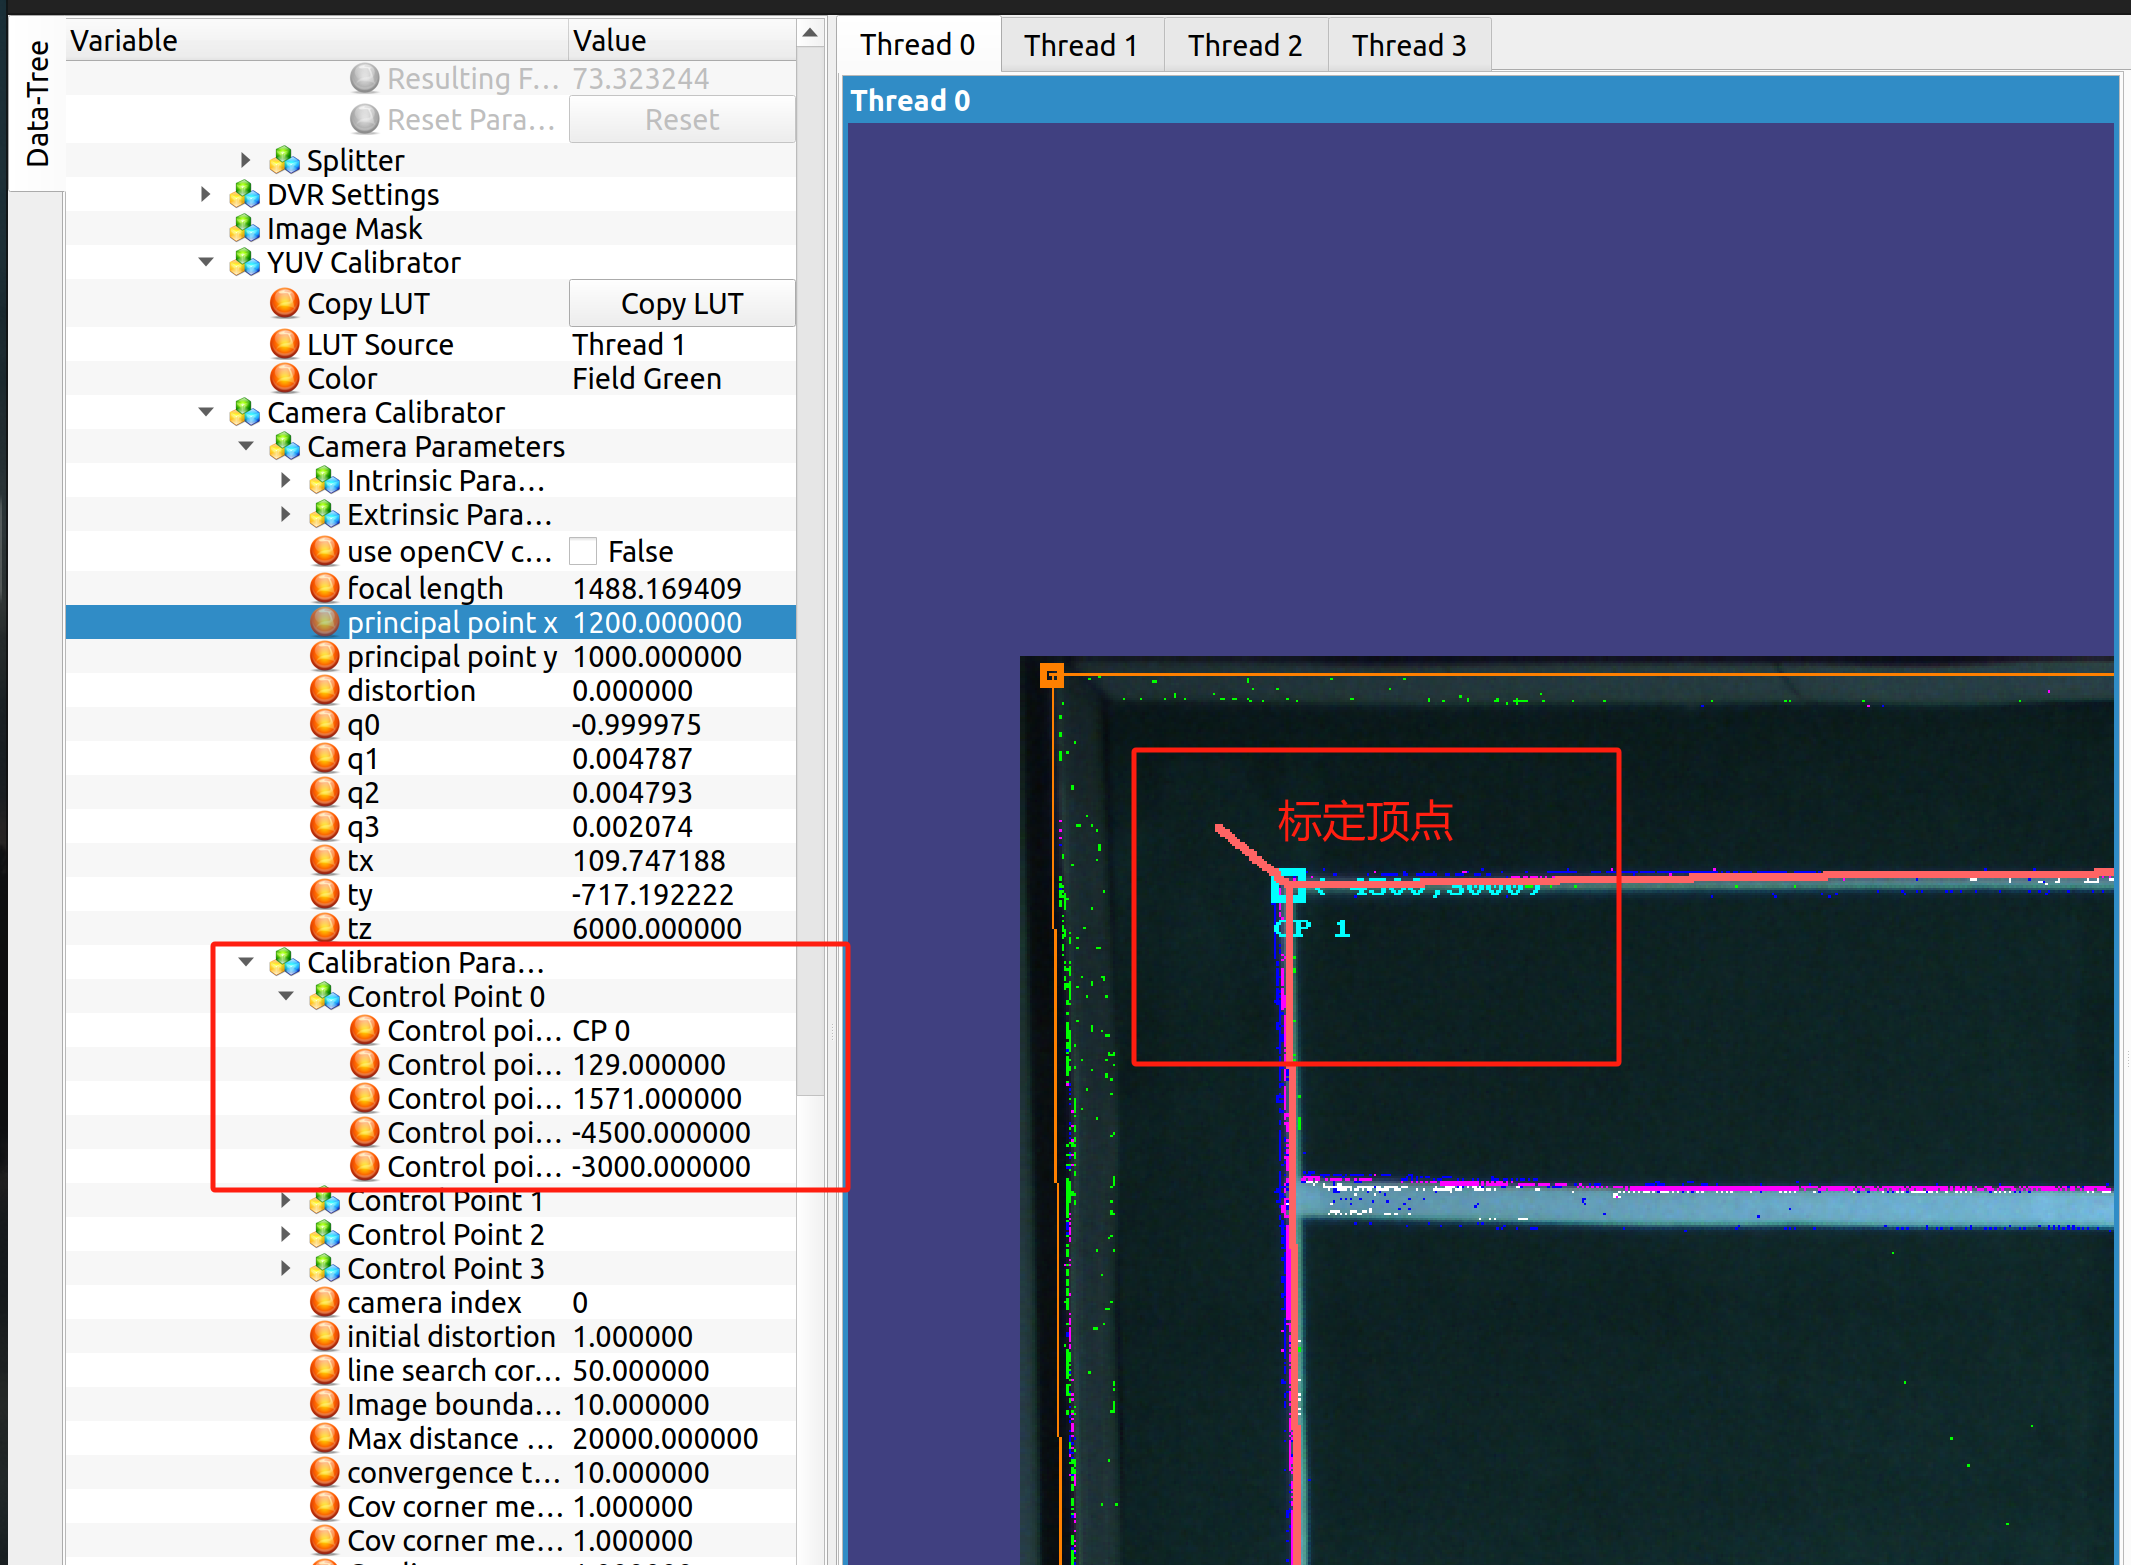The image size is (2131, 1565).
Task: Click the line search cor... value 50.000000
Action: click(x=641, y=1370)
